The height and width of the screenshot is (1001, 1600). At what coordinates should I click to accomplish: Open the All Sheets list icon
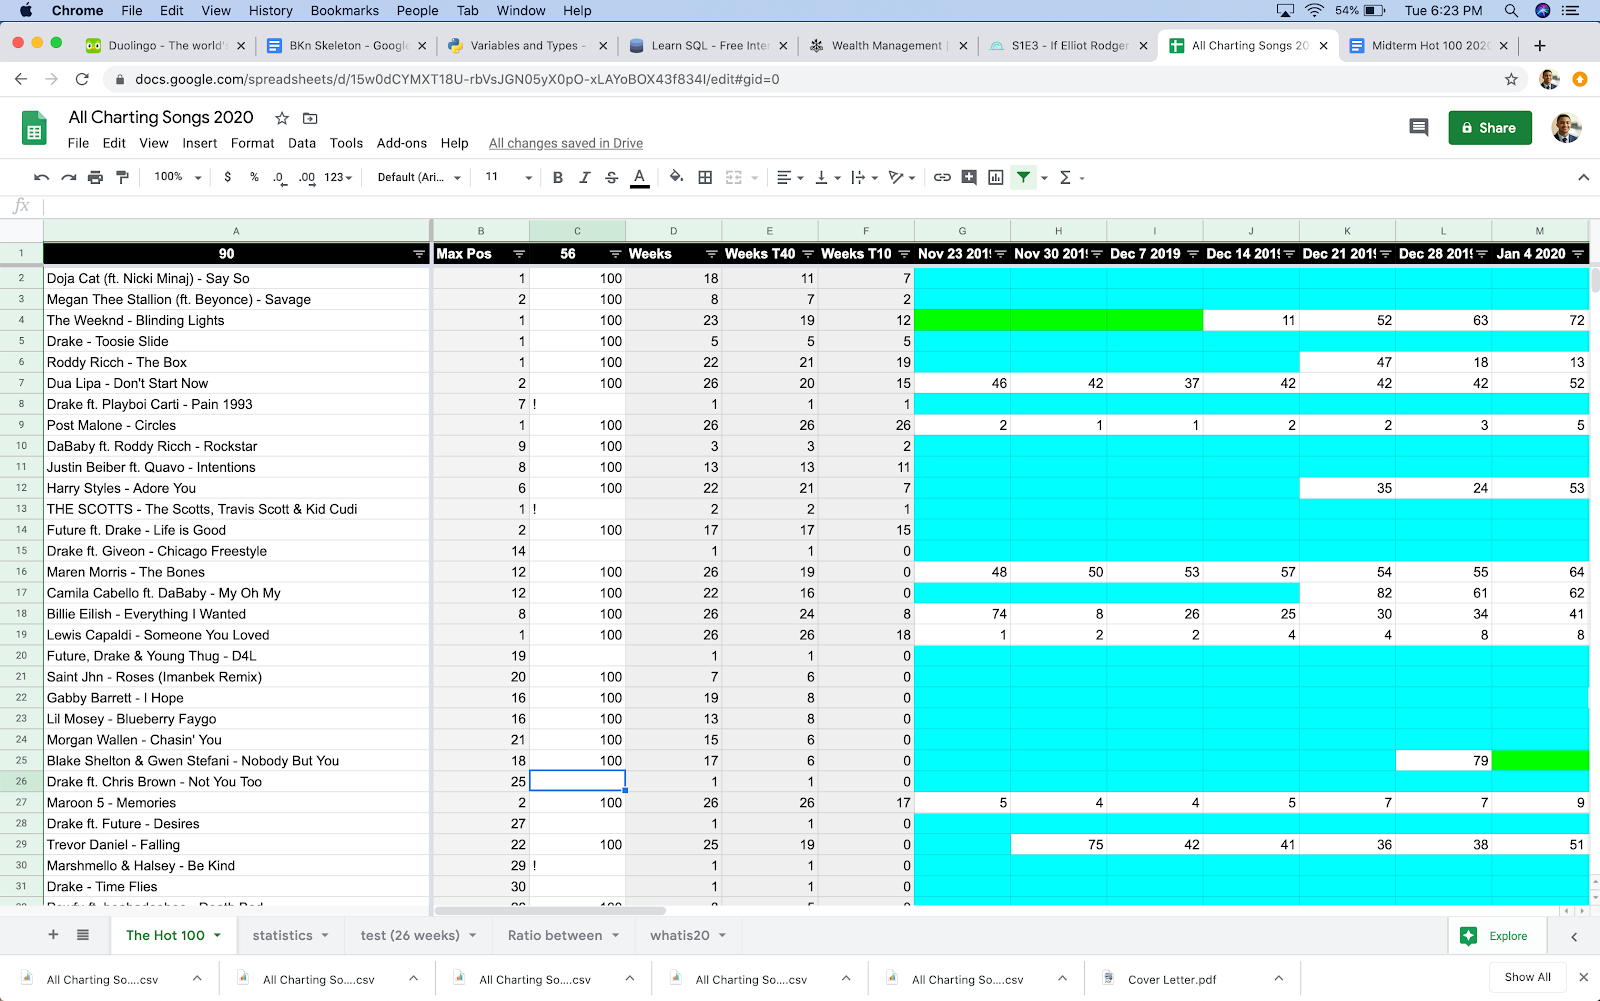(x=83, y=935)
